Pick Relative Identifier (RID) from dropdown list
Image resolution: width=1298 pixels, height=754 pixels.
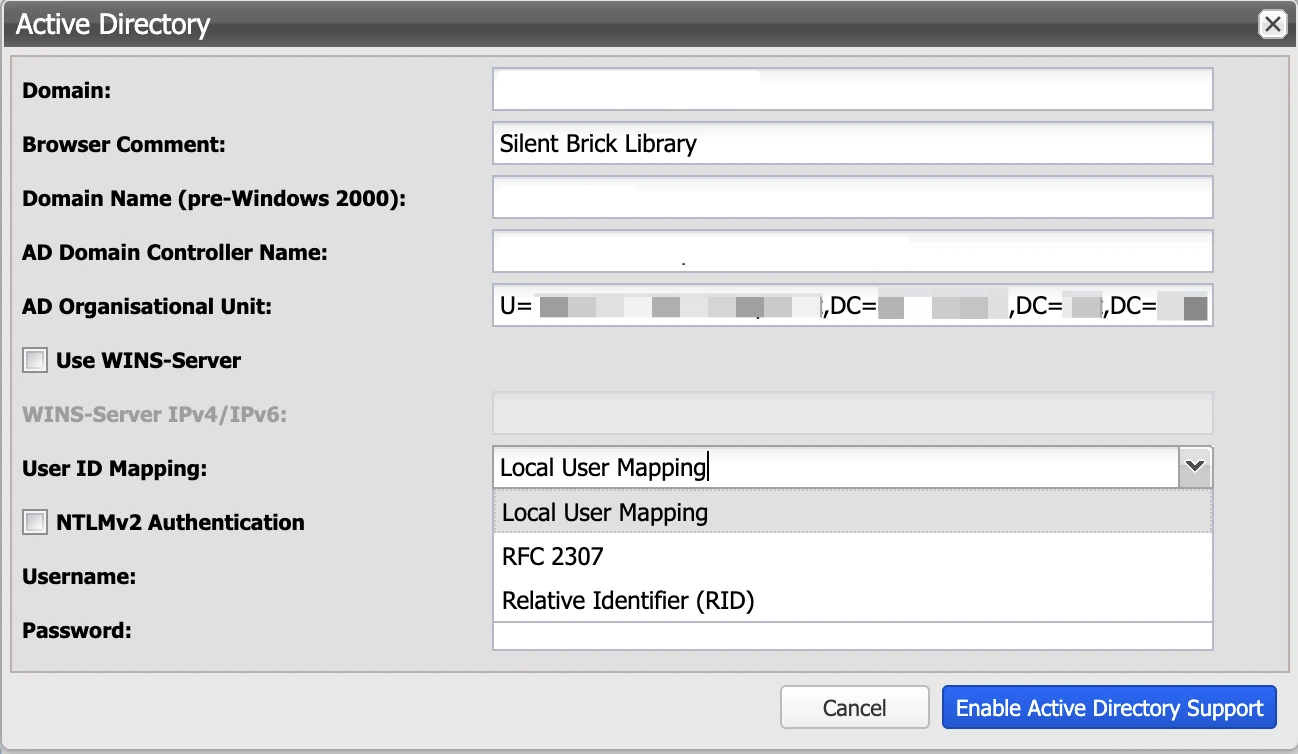point(627,601)
